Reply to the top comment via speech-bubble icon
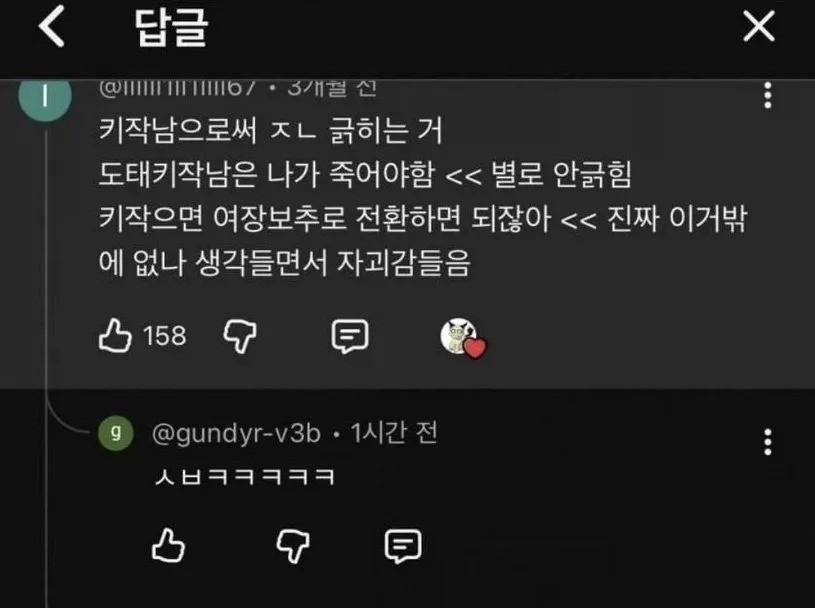This screenshot has width=815, height=608. click(x=350, y=336)
